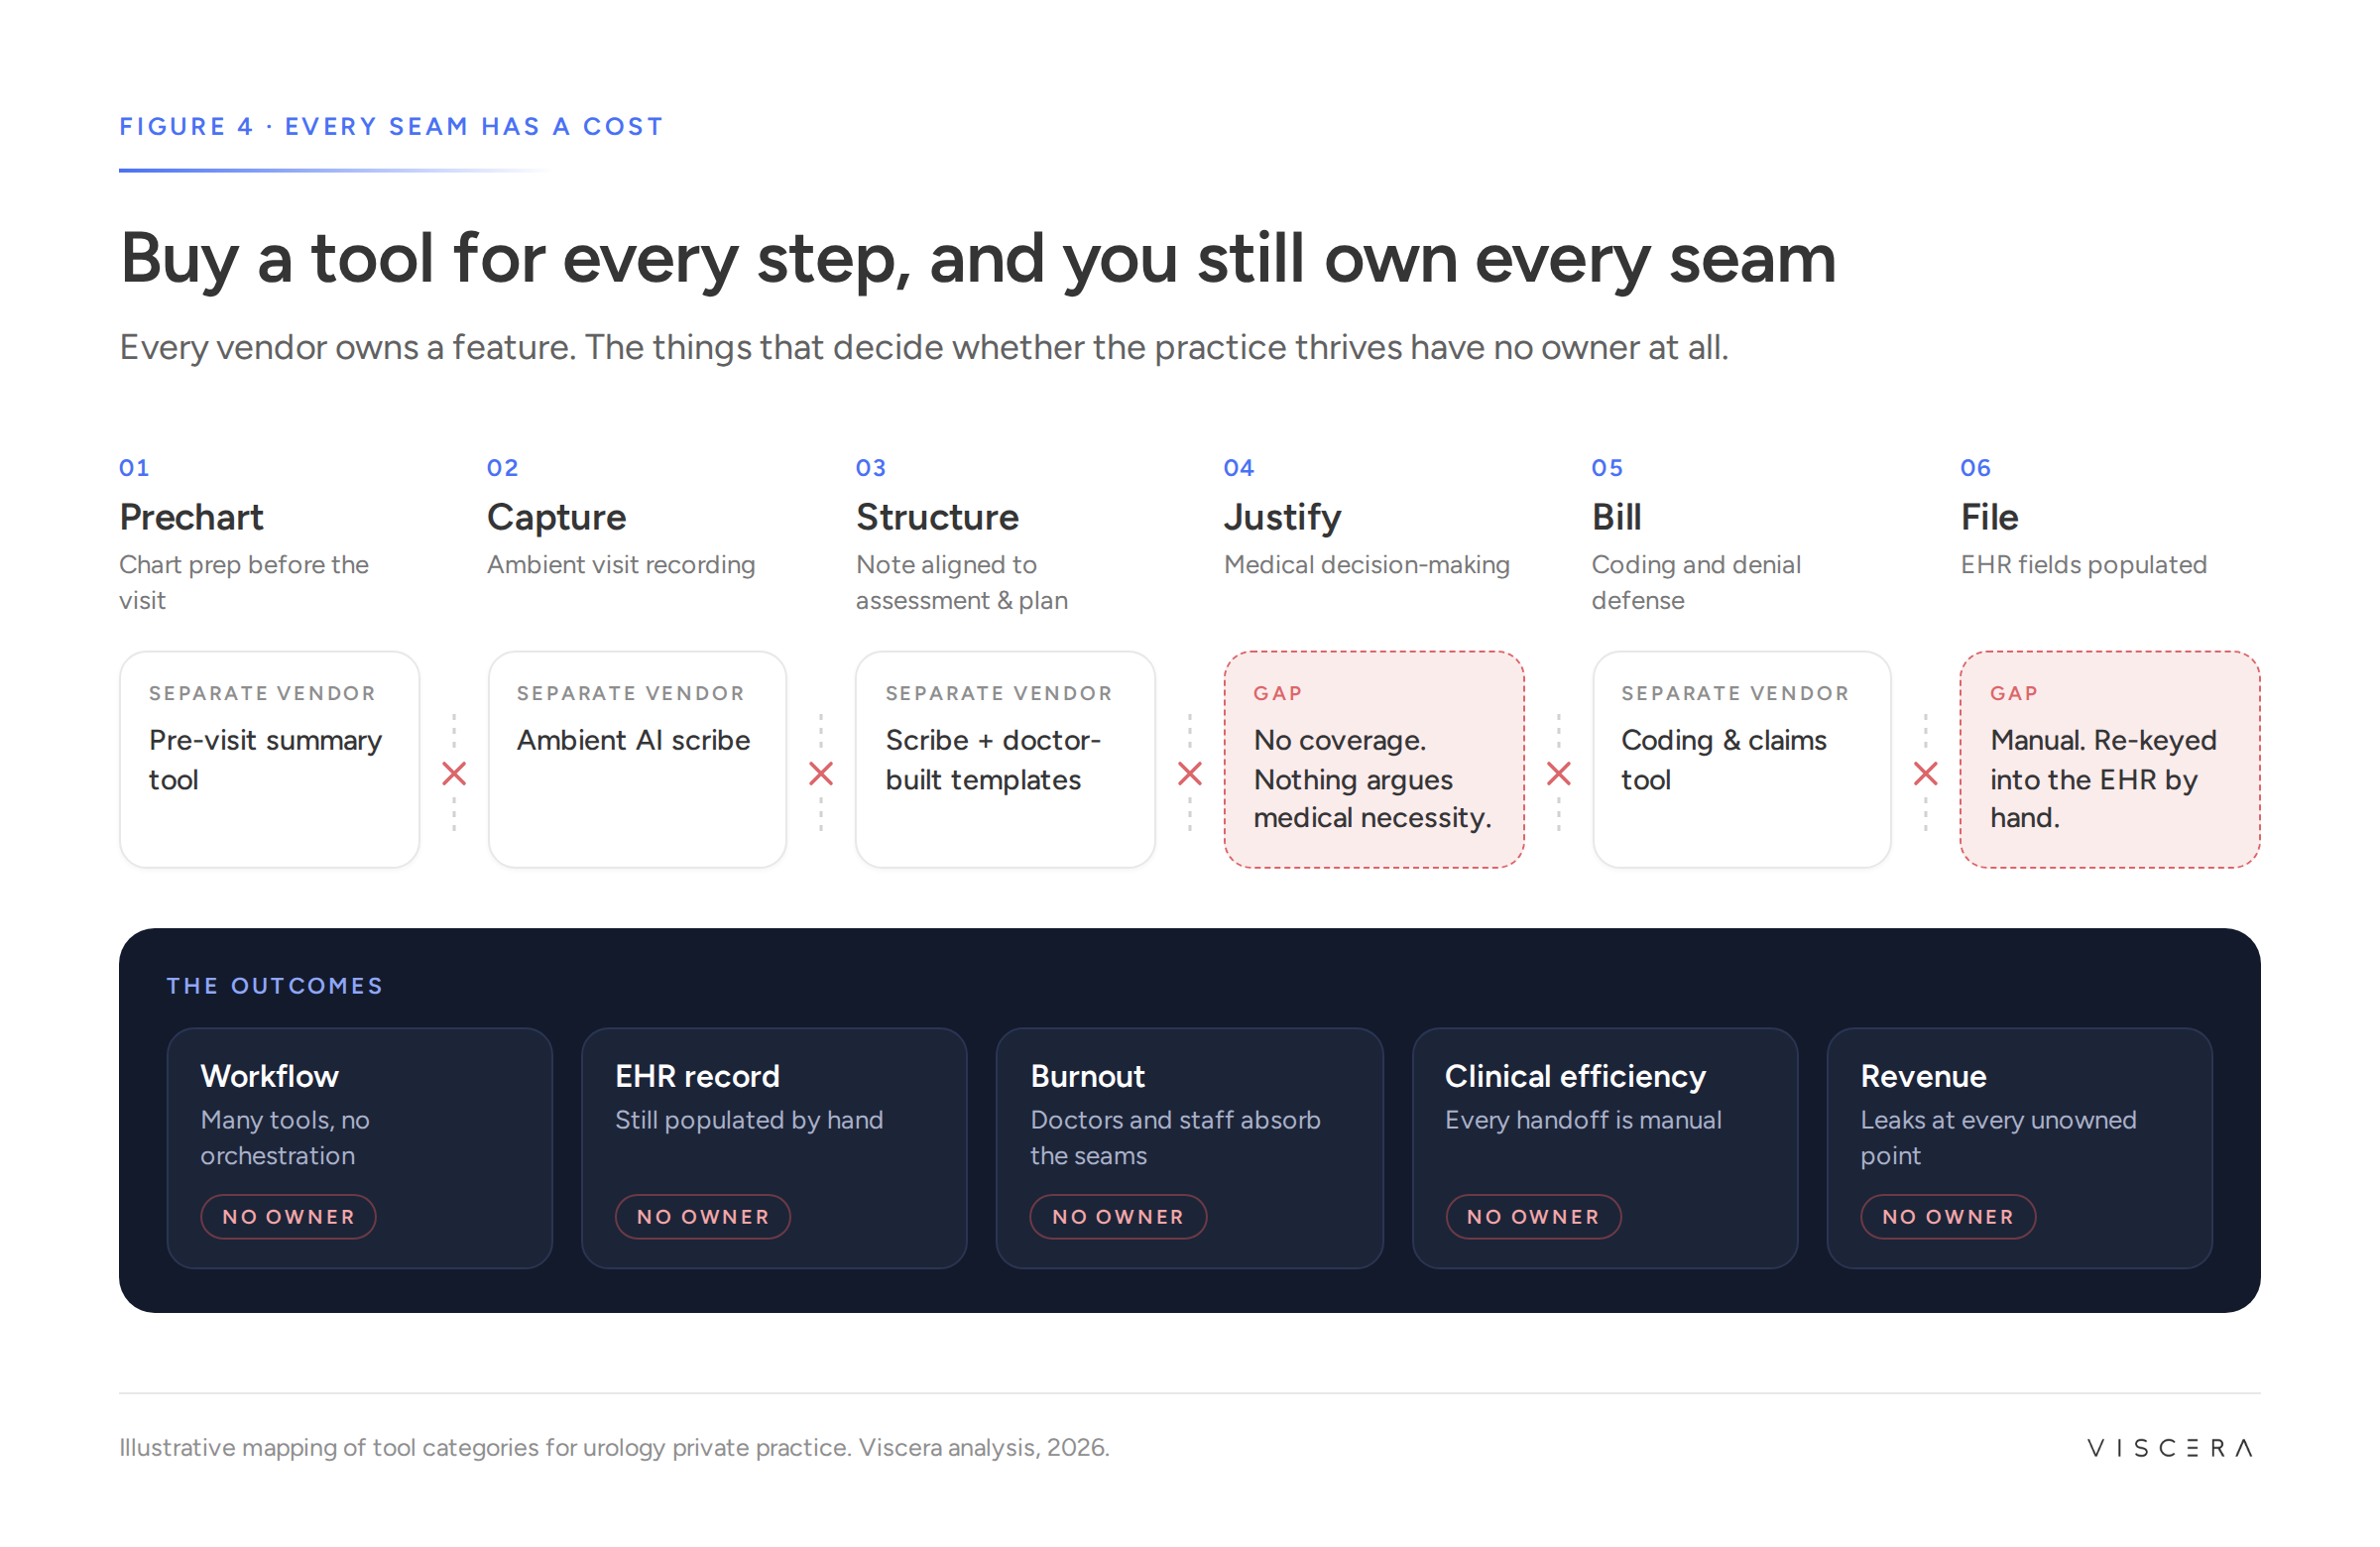Click 'Medical decision-making' description
This screenshot has width=2380, height=1547.
[1367, 564]
